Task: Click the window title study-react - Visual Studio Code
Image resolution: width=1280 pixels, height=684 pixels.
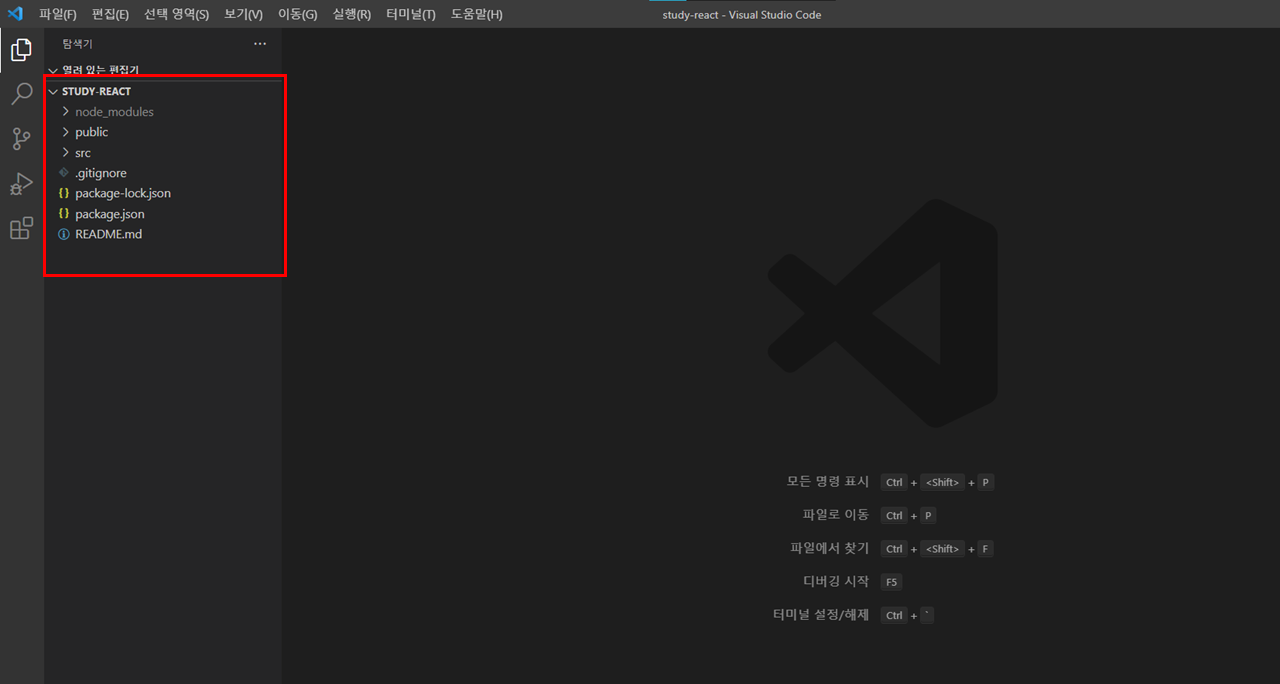Action: [742, 15]
